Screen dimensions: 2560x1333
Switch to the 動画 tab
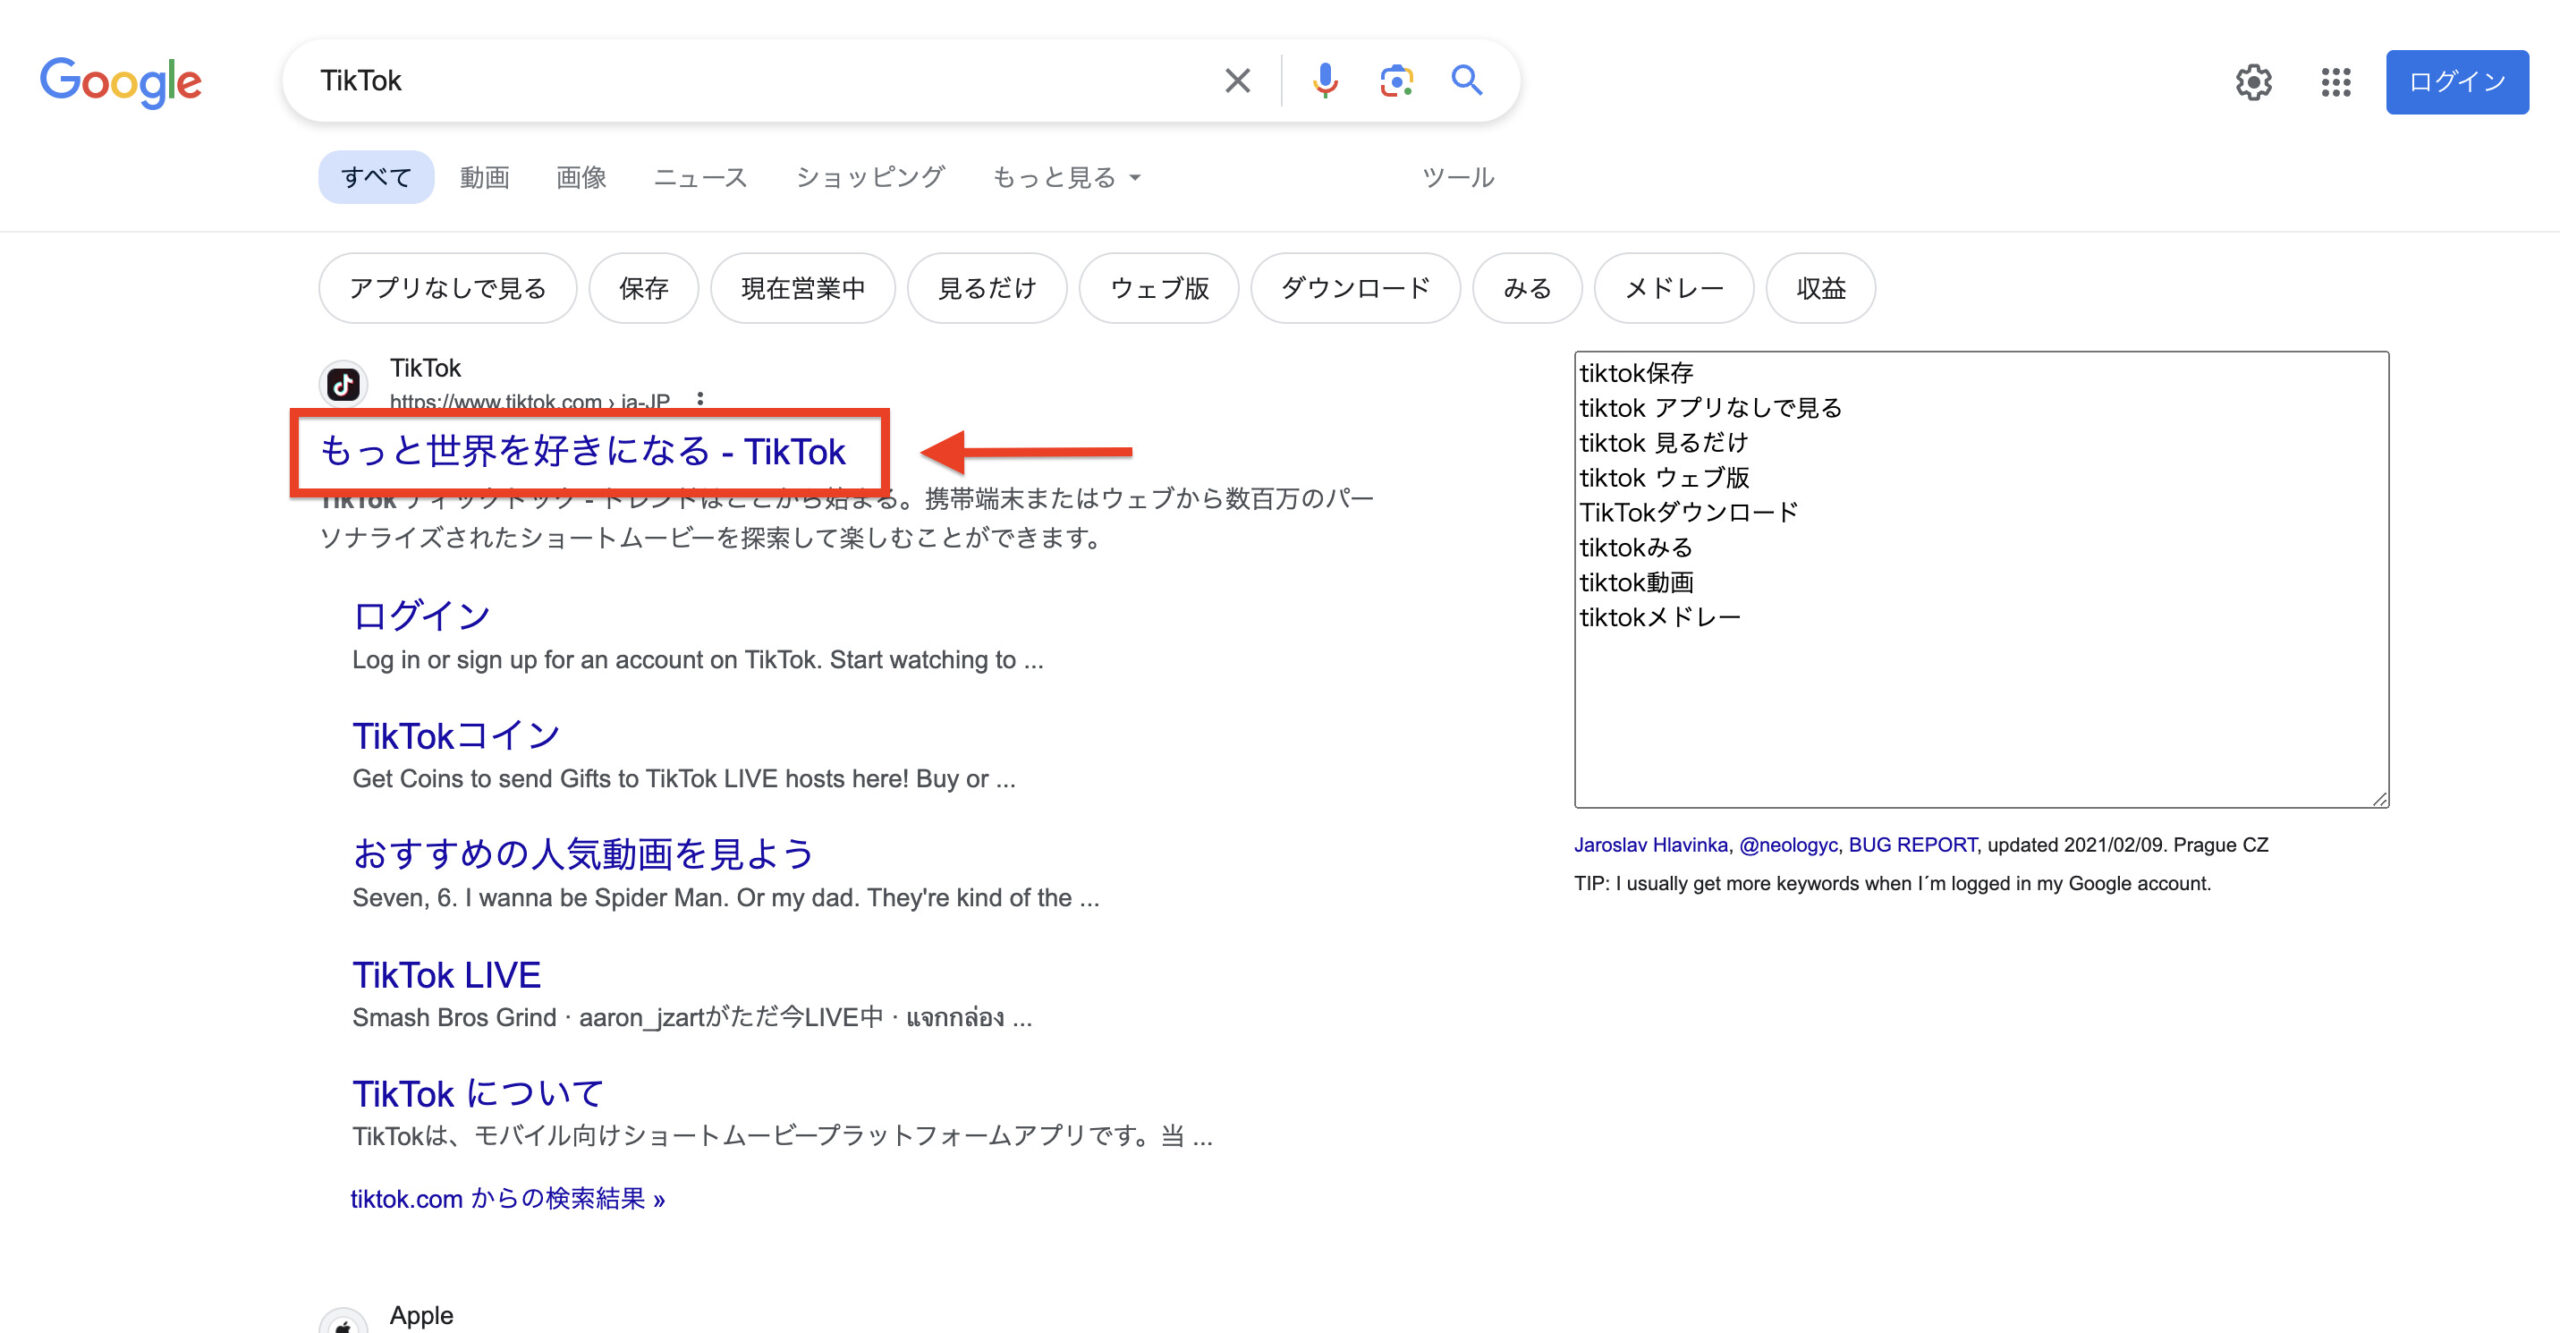tap(485, 177)
